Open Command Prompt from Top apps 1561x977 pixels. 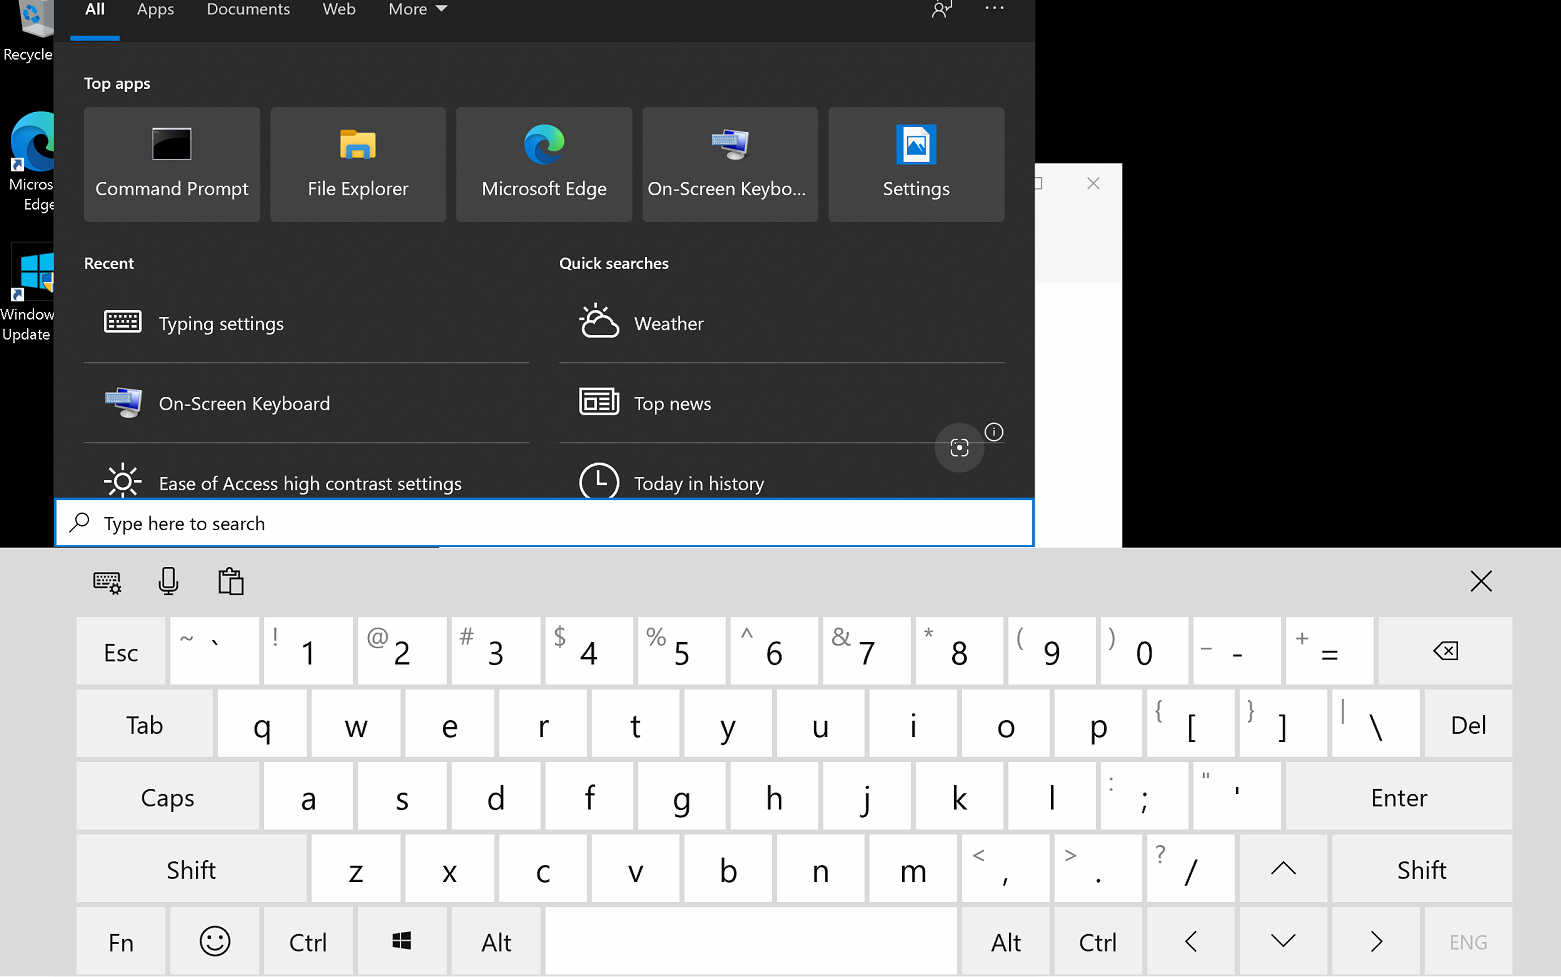click(x=172, y=164)
